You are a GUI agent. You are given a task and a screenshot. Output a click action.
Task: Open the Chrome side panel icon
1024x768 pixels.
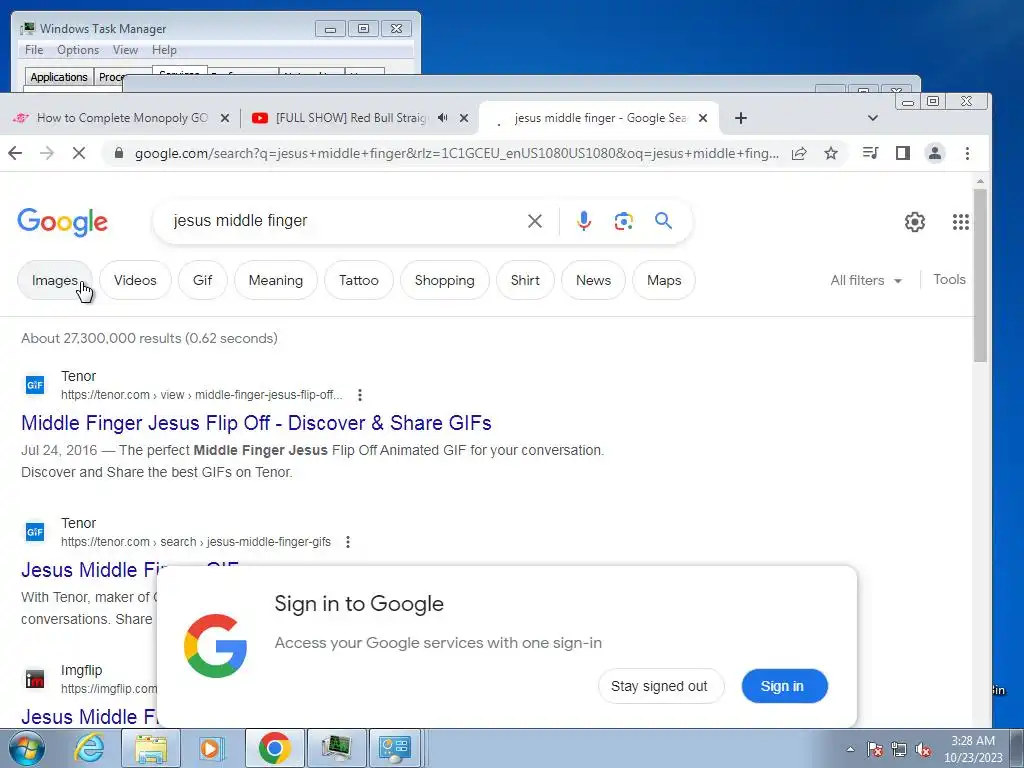pyautogui.click(x=903, y=153)
